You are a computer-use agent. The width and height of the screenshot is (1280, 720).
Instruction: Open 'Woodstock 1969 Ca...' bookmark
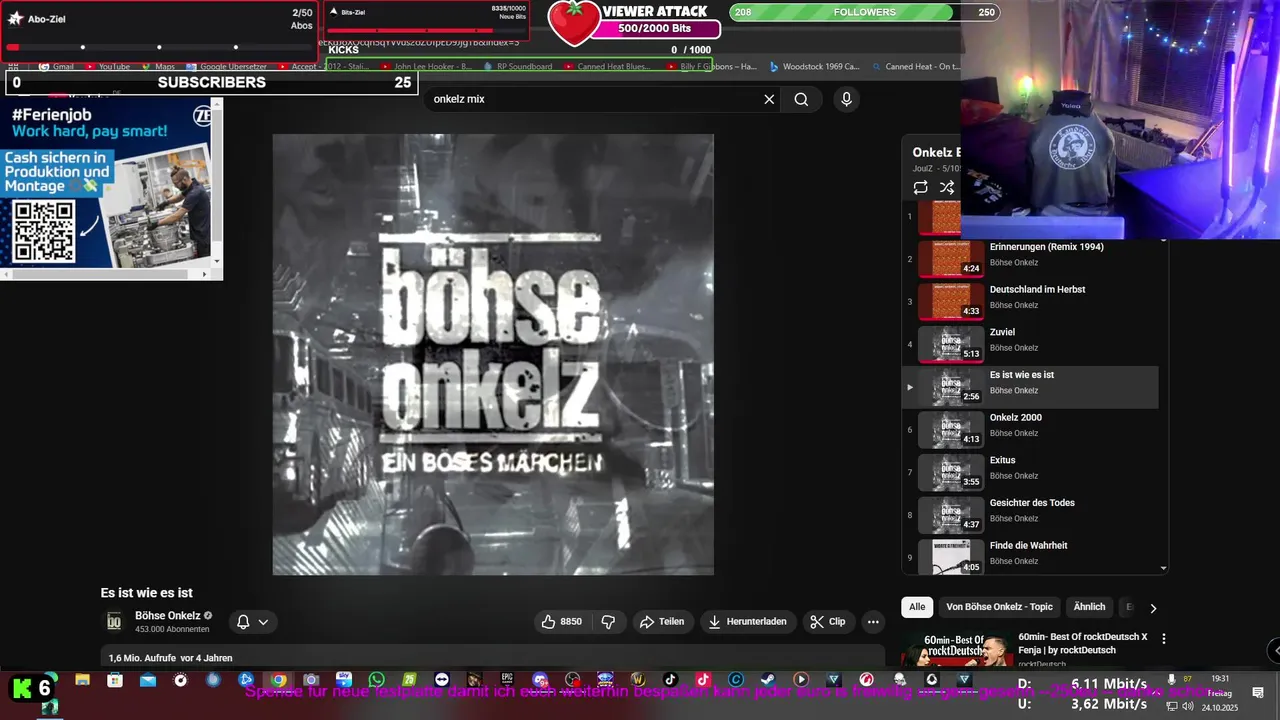tap(814, 67)
